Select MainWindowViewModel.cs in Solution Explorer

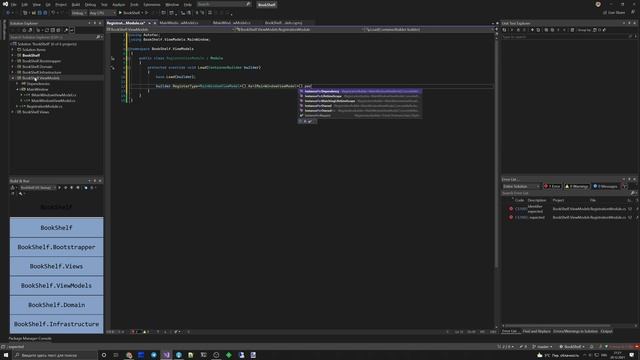(53, 100)
